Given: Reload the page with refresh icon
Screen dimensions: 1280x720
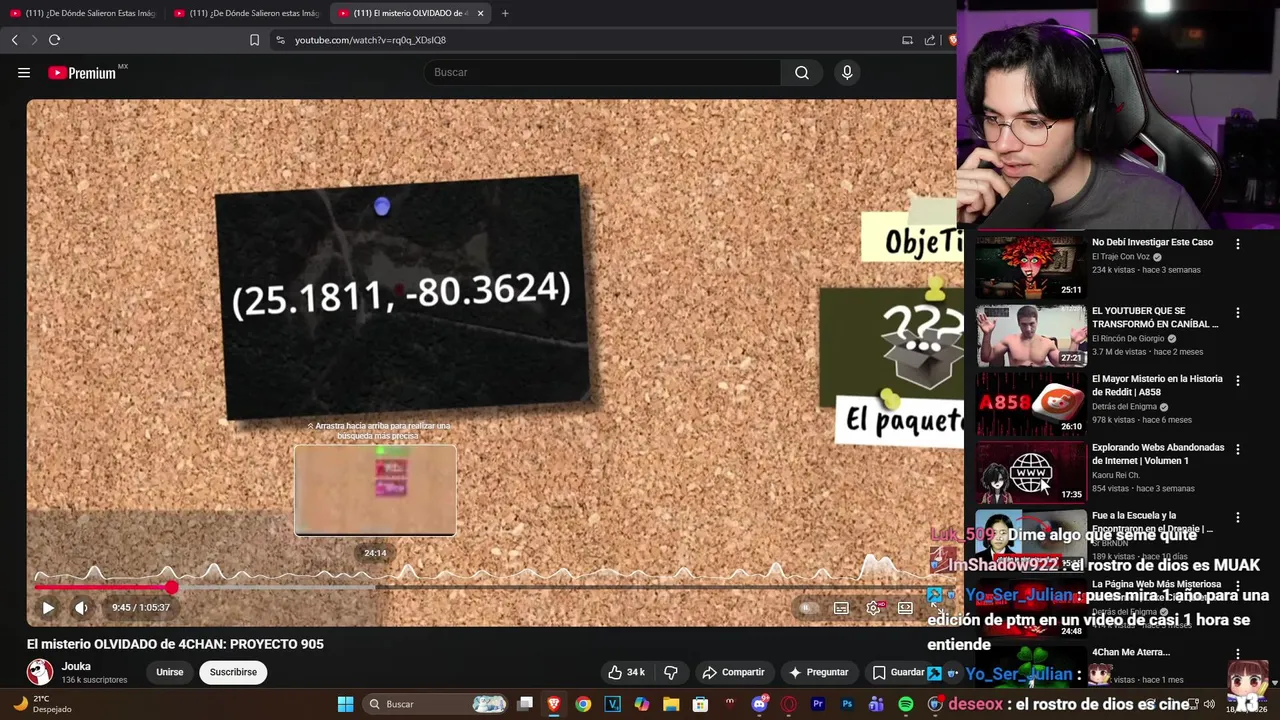Looking at the screenshot, I should click(x=55, y=40).
